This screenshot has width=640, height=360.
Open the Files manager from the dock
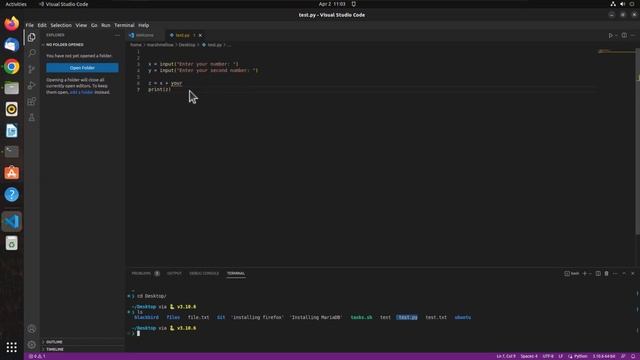point(11,88)
